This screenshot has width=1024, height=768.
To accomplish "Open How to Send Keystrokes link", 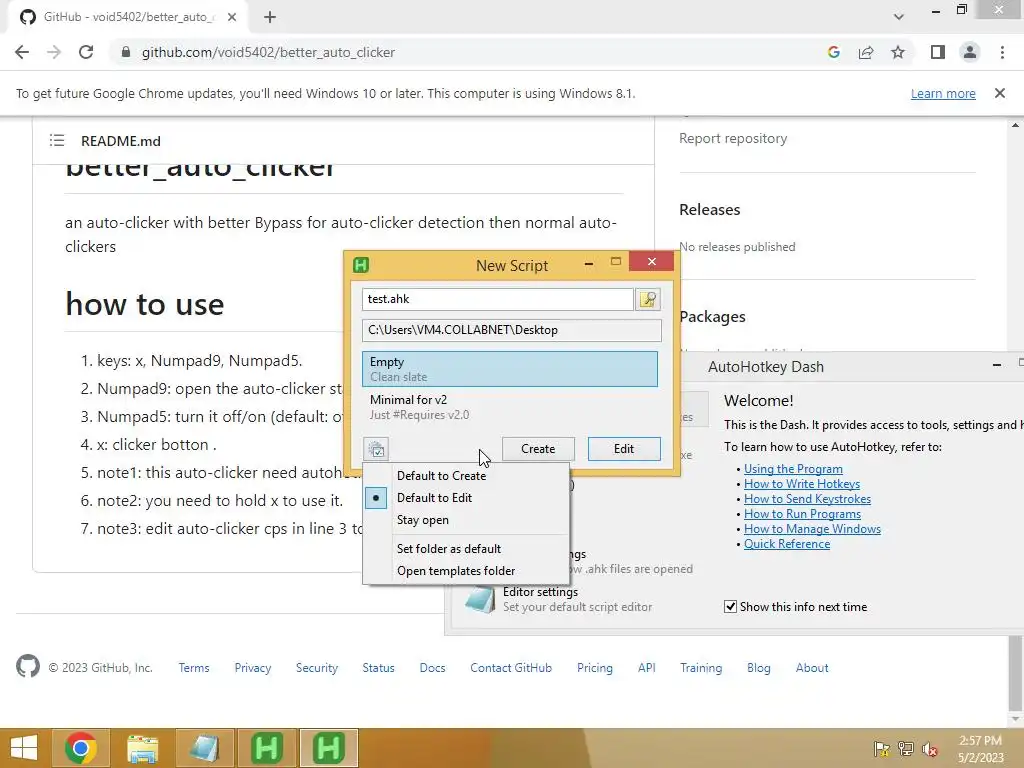I will 807,499.
